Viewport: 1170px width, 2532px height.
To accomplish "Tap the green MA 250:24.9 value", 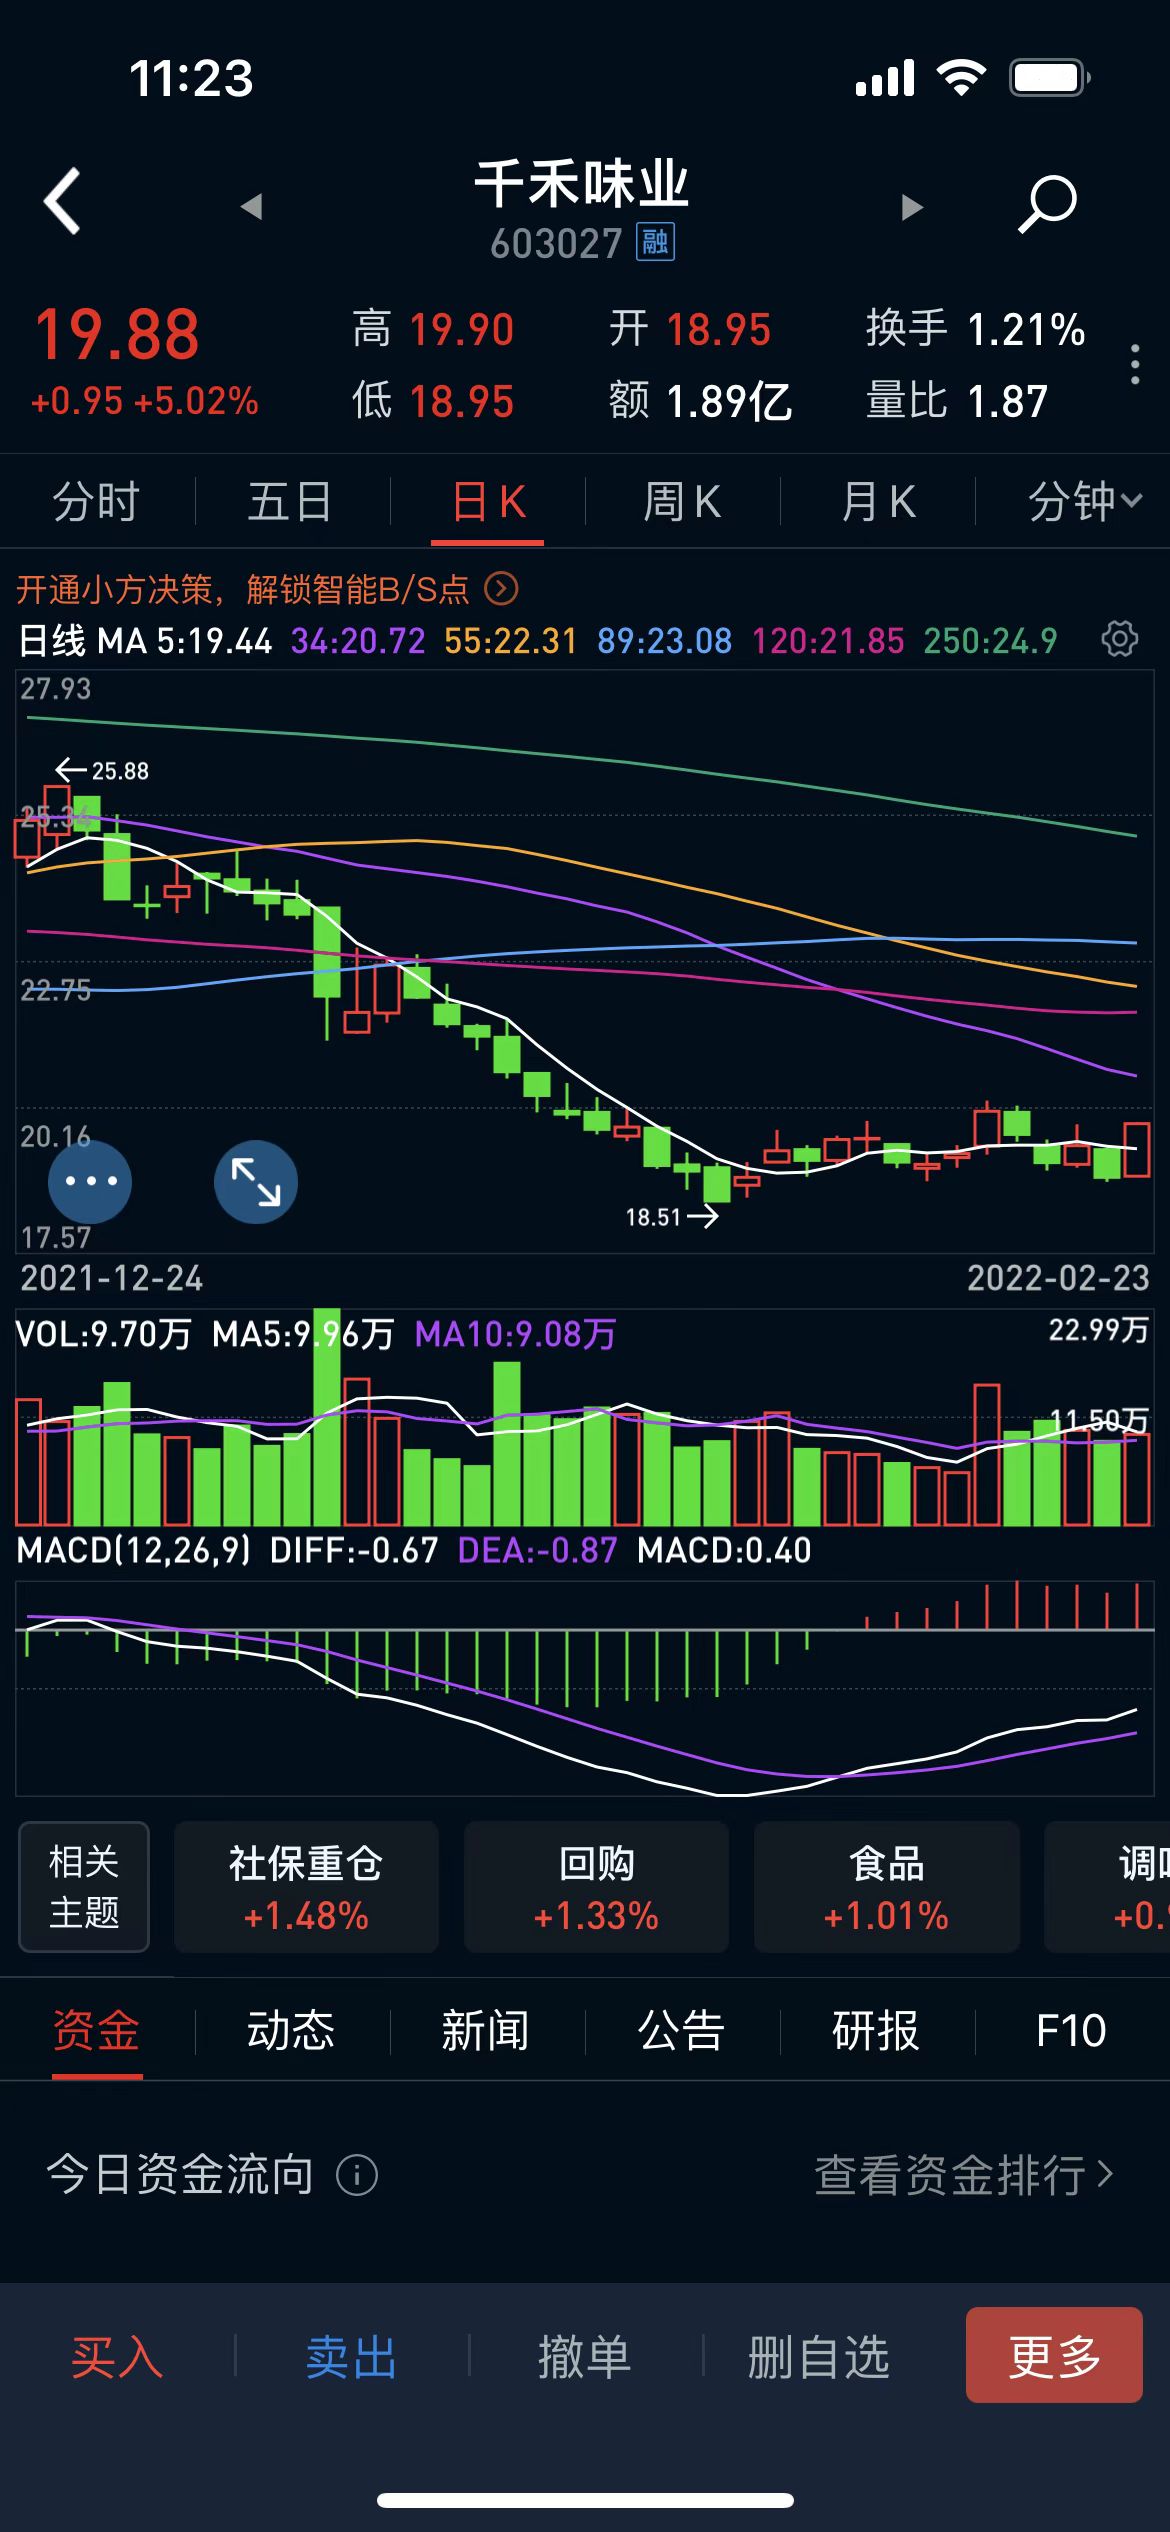I will click(990, 640).
